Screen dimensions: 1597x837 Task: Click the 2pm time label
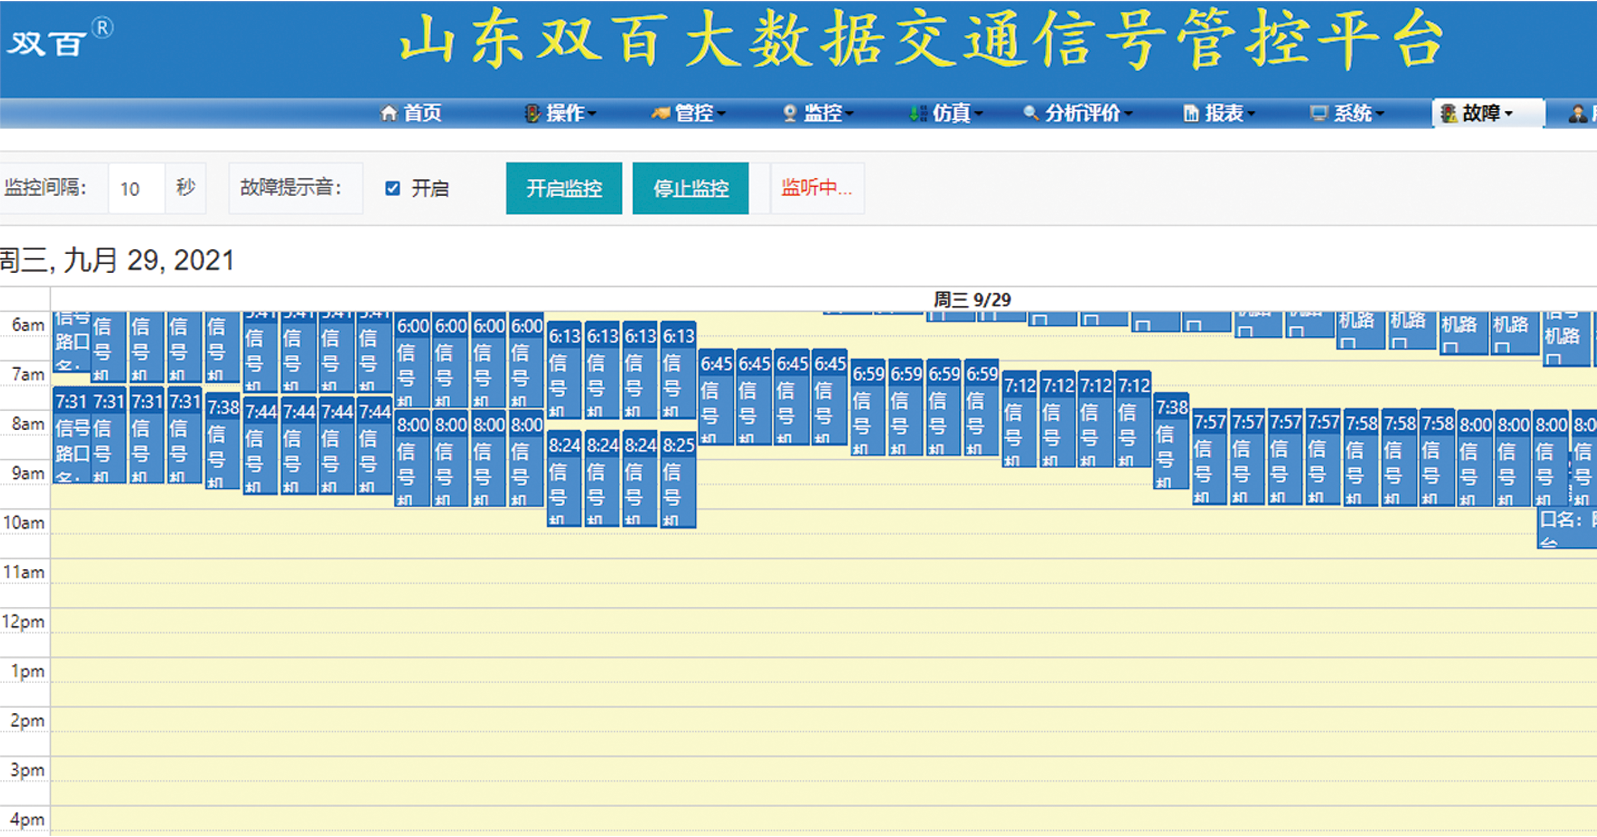[28, 721]
